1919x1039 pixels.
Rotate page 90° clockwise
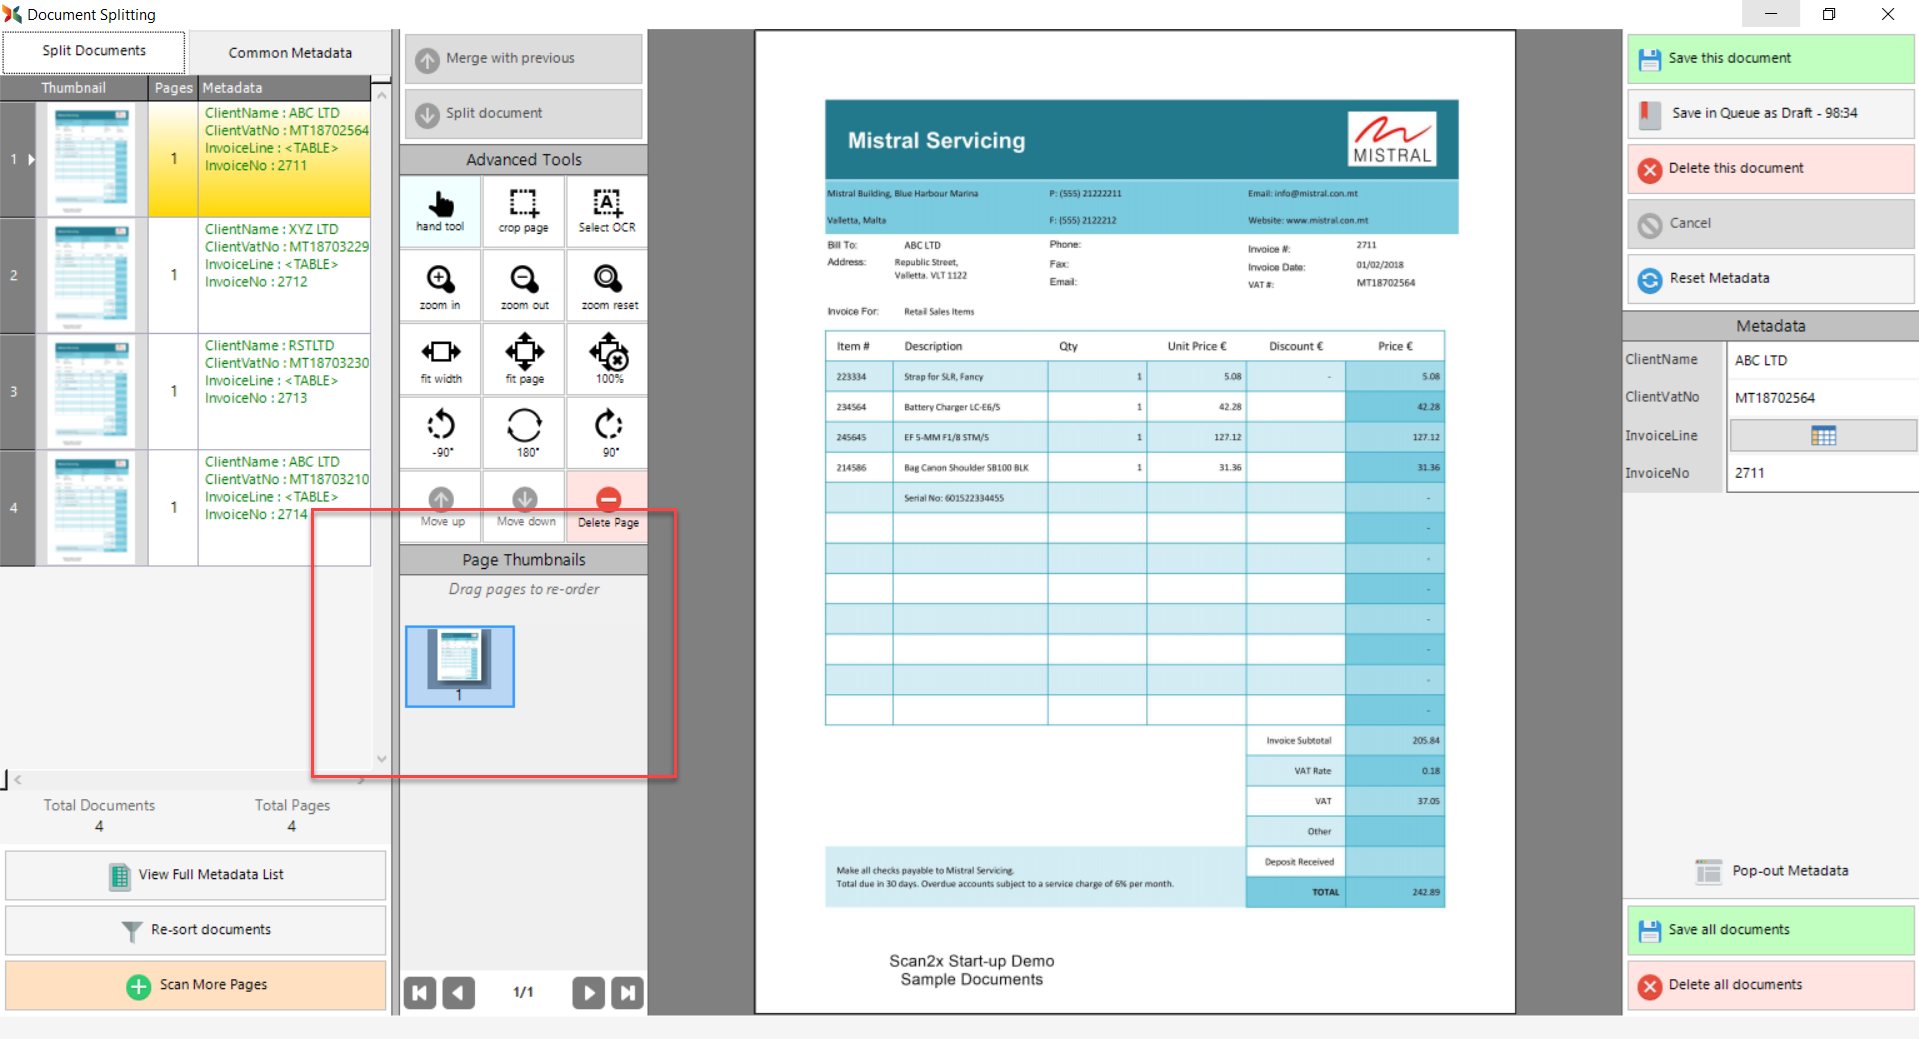(x=608, y=433)
